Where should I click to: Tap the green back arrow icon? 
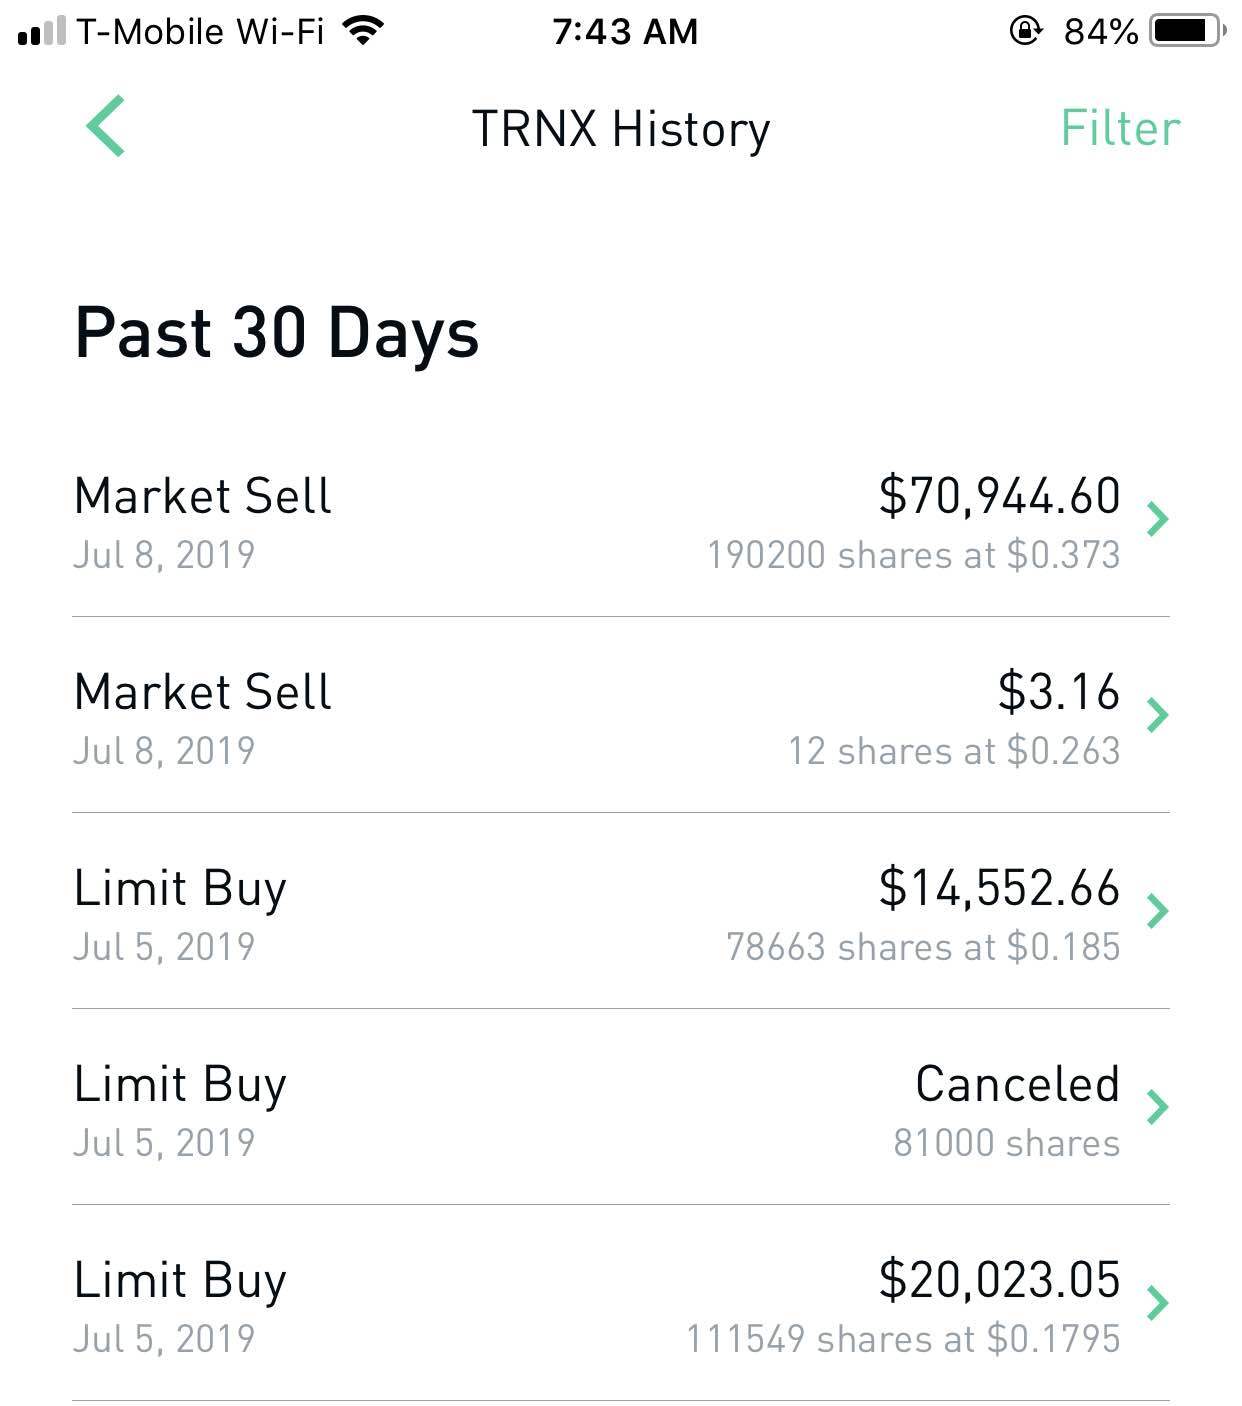tap(105, 126)
